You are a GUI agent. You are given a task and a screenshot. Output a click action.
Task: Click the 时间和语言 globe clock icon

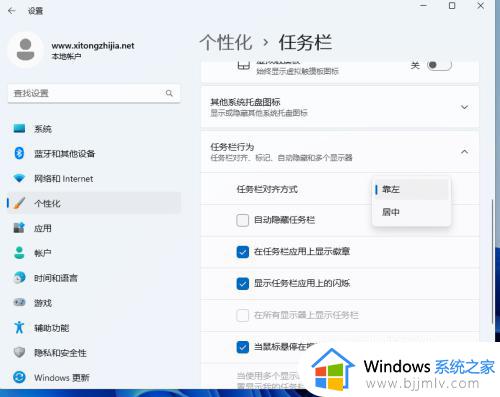(19, 278)
